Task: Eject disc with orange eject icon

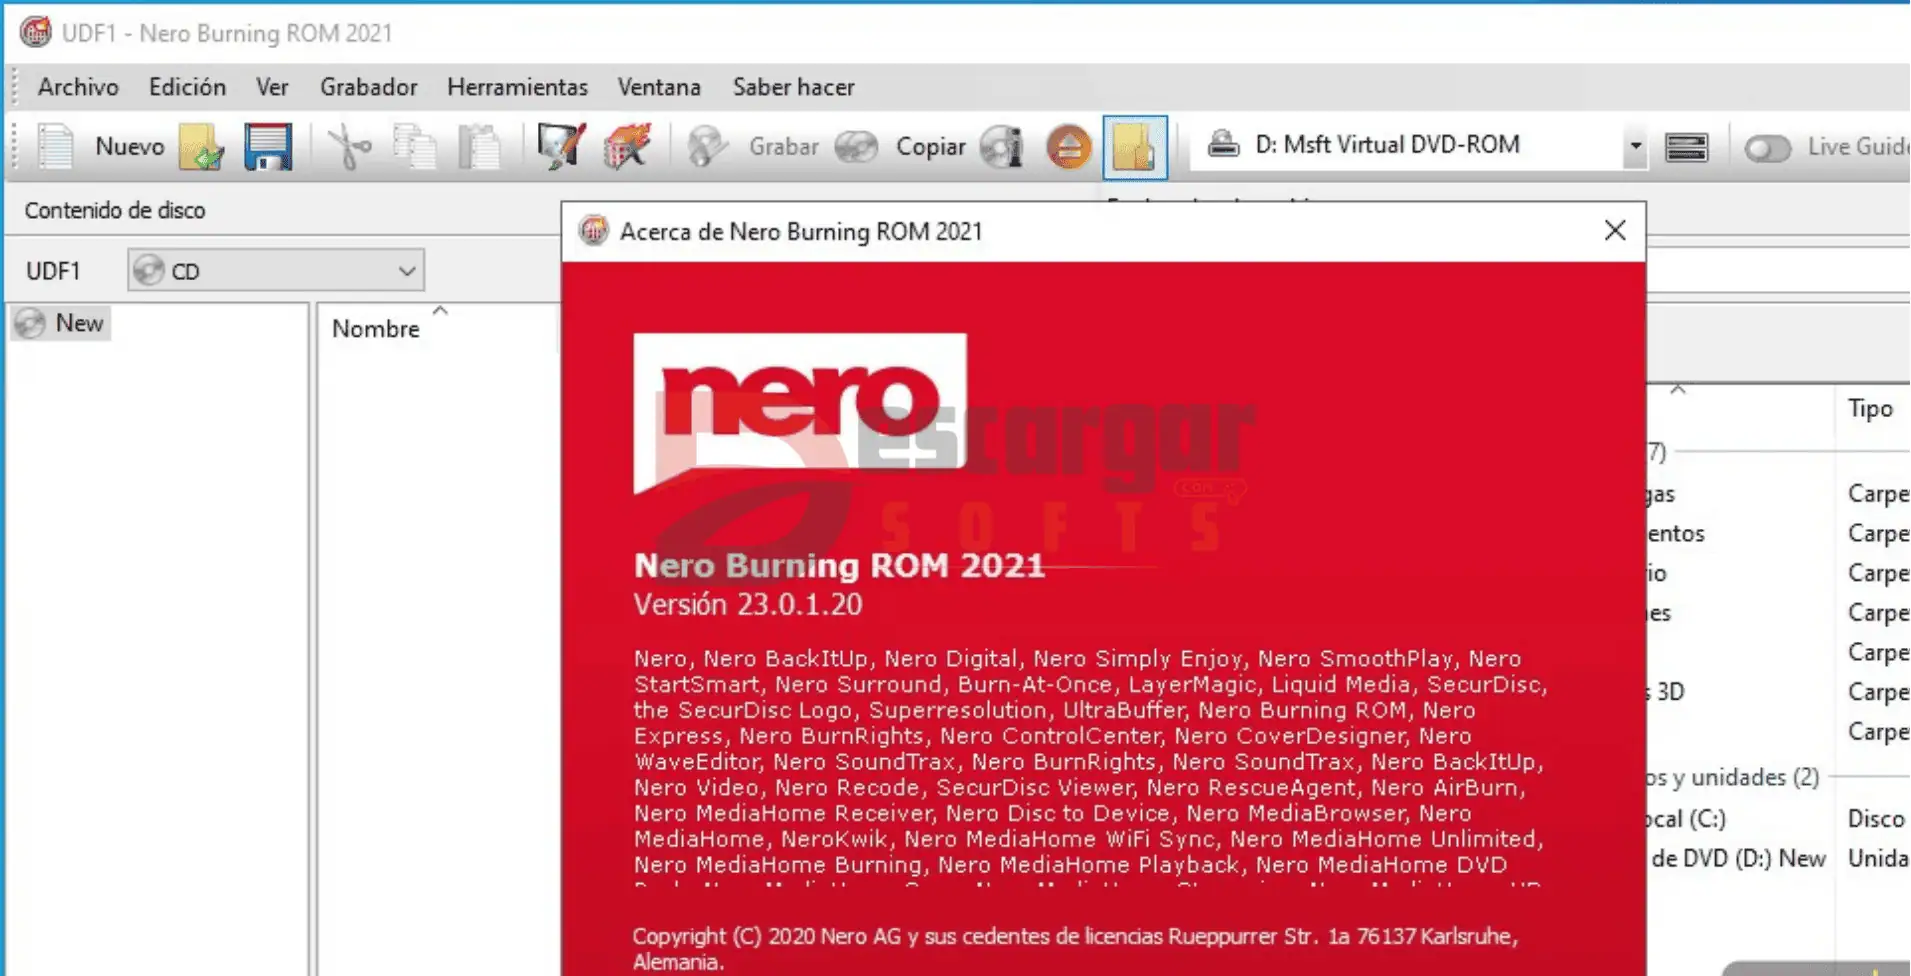Action: pyautogui.click(x=1067, y=147)
